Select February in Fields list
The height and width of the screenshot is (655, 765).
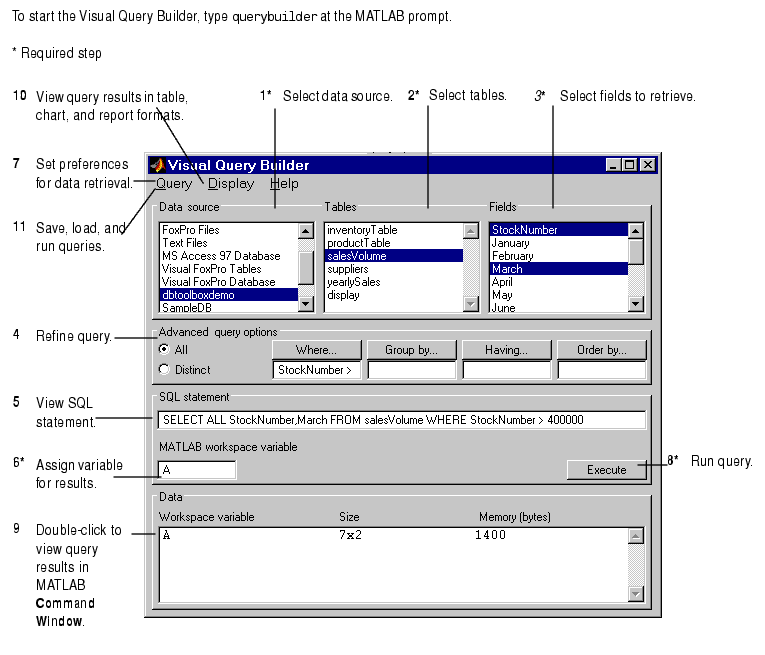(559, 256)
